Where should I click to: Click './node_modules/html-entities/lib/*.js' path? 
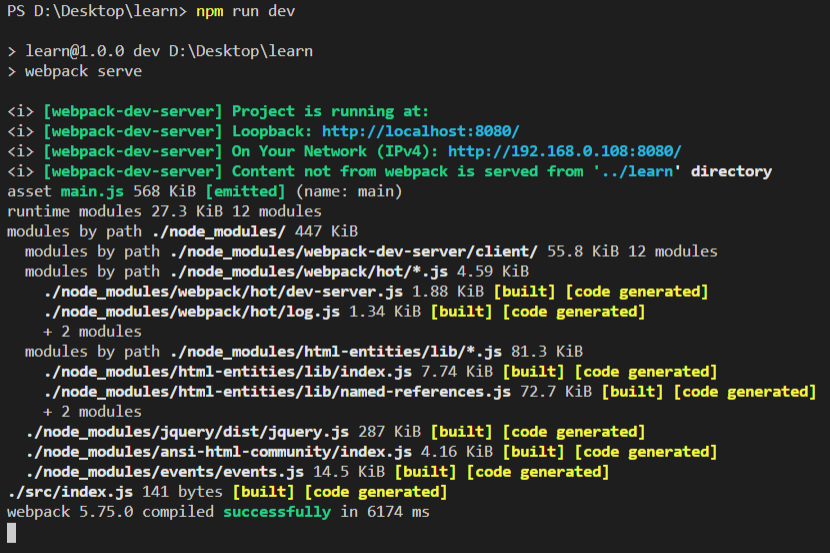[336, 352]
